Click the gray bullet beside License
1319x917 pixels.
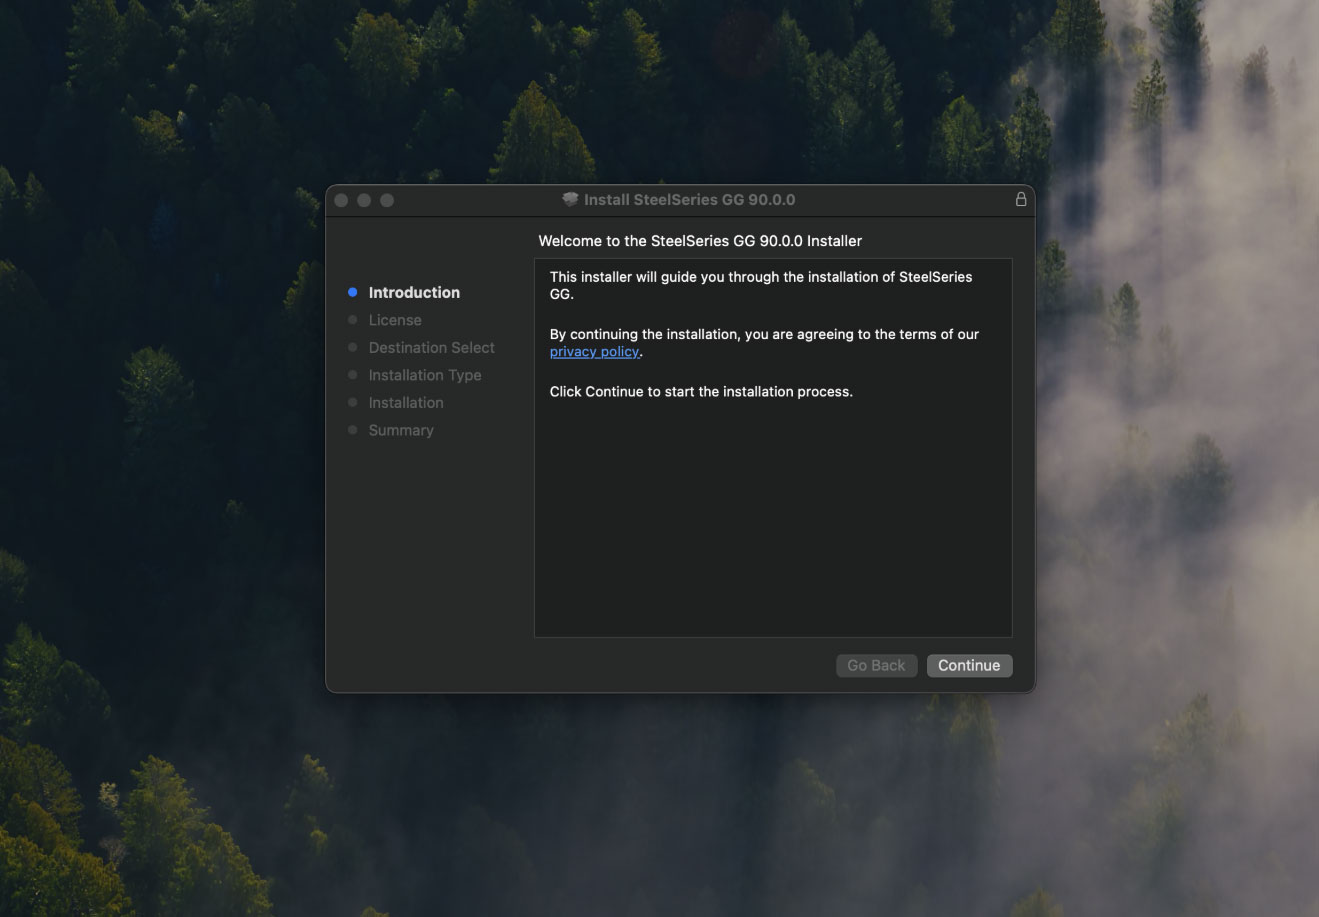pyautogui.click(x=352, y=320)
